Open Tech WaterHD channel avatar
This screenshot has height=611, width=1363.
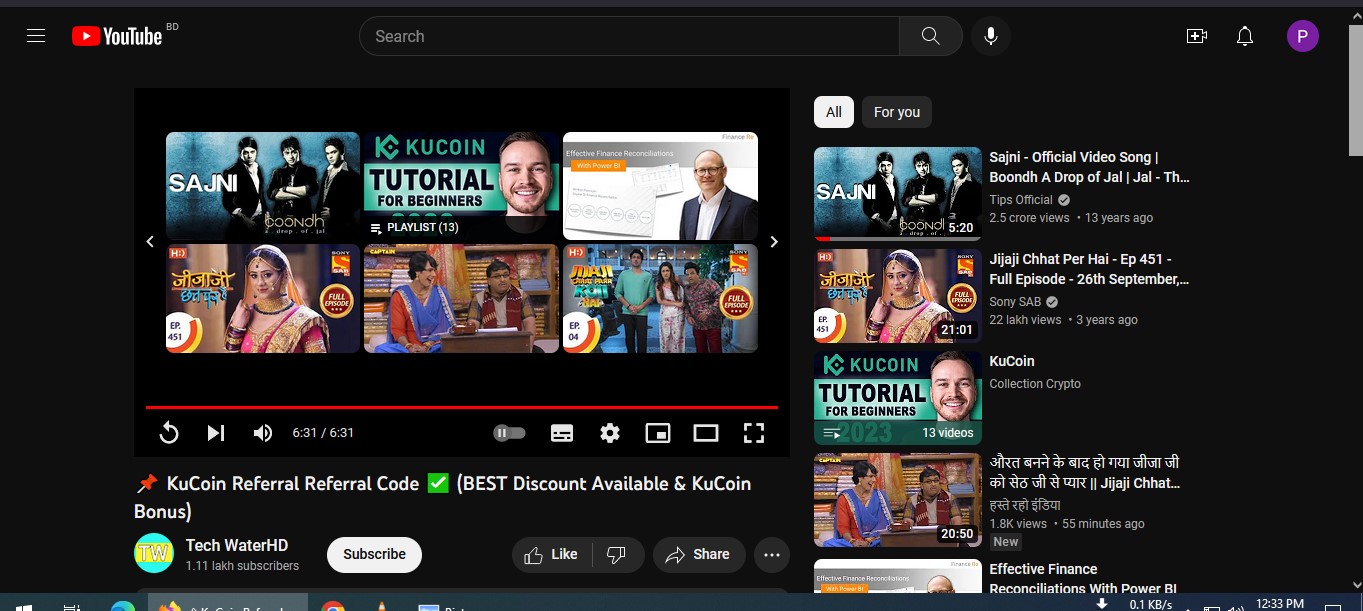coord(154,554)
